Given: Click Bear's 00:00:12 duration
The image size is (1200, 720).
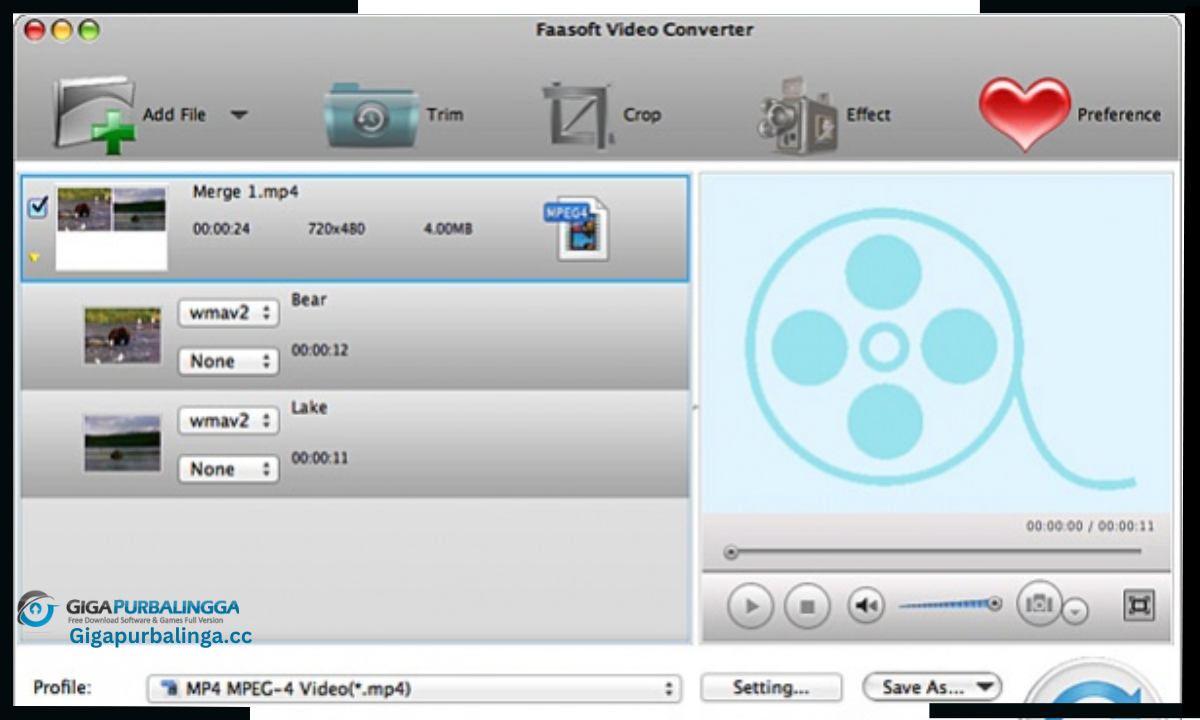Looking at the screenshot, I should pyautogui.click(x=320, y=351).
